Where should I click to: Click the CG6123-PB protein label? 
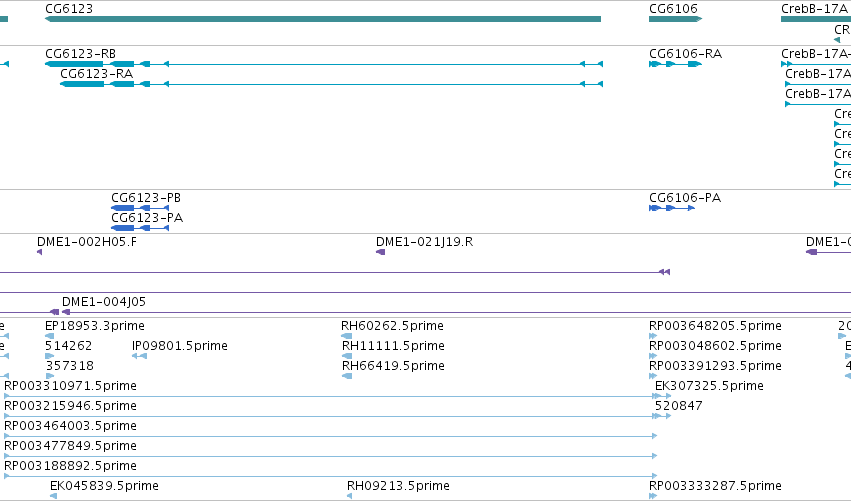coord(146,198)
